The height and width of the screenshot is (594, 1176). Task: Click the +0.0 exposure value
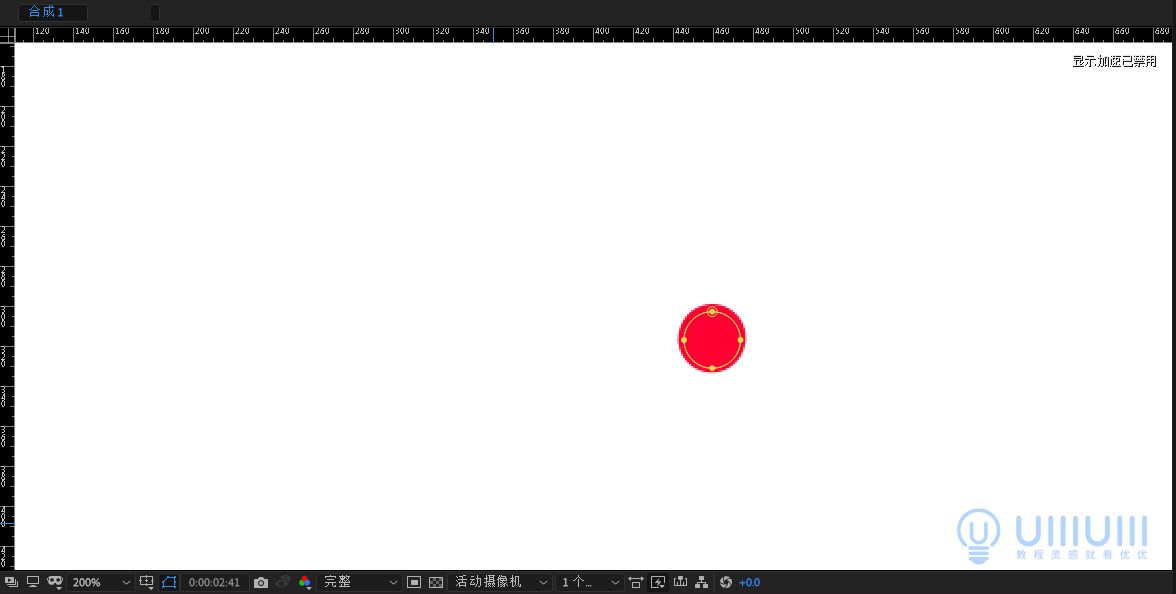749,583
